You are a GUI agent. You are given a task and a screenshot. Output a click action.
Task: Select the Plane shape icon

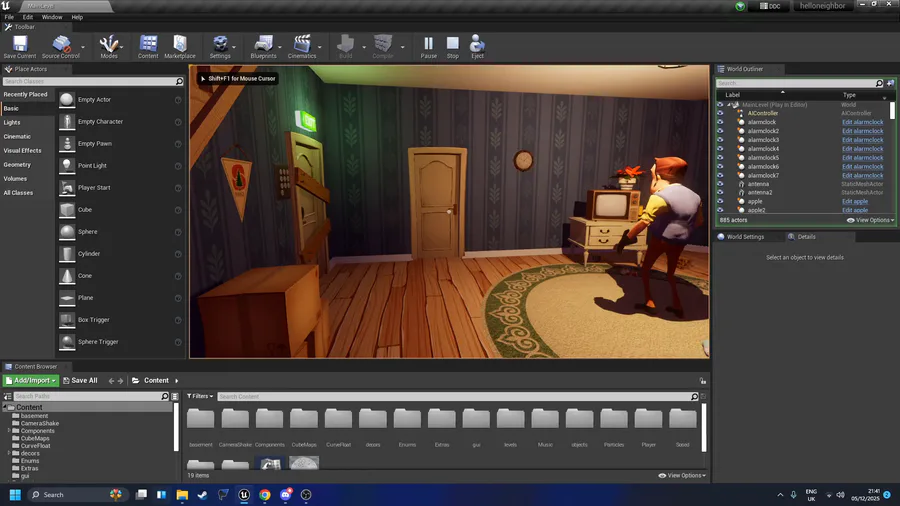(67, 298)
